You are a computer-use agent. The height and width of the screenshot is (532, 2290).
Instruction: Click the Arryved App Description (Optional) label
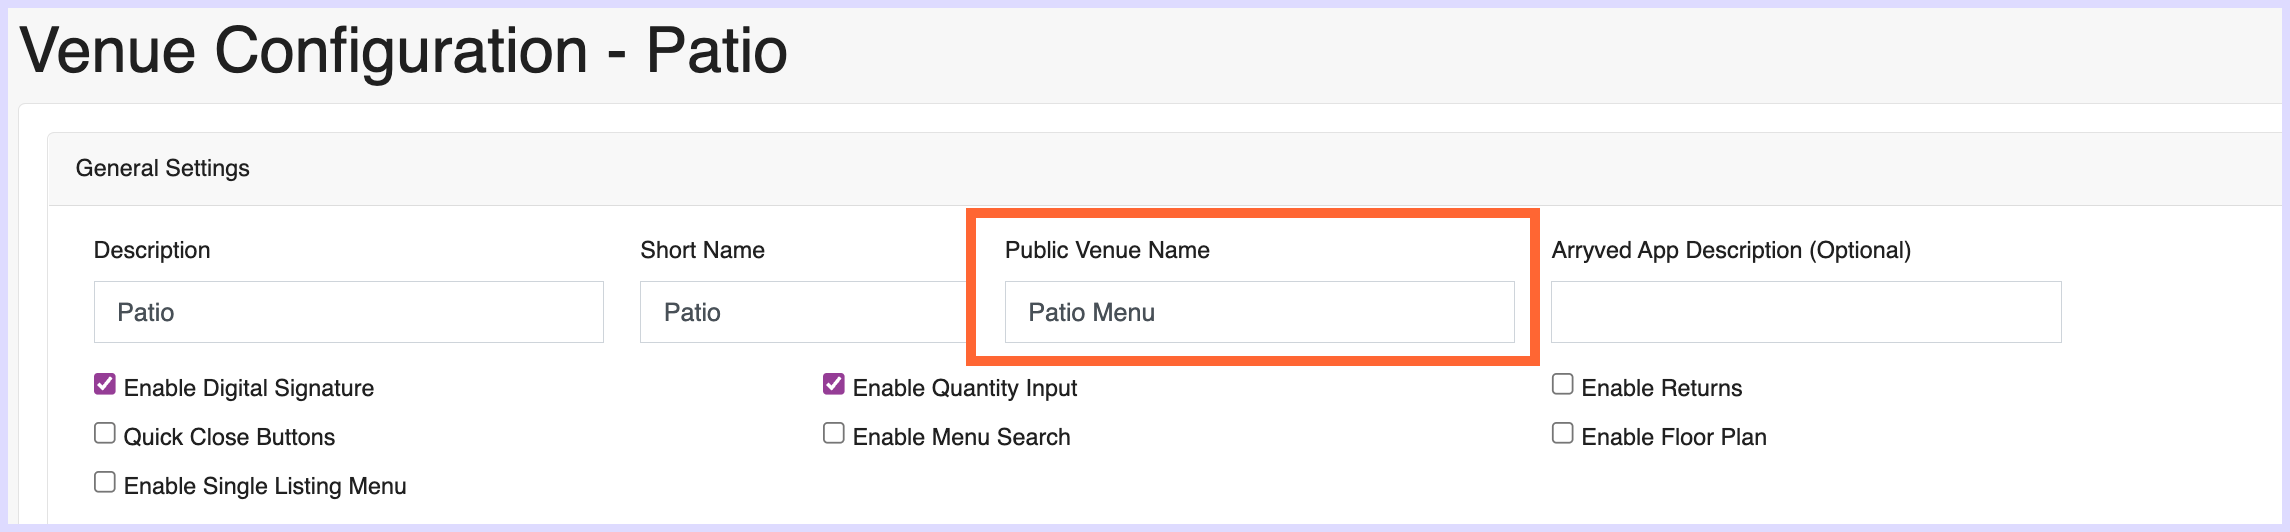[x=1731, y=250]
